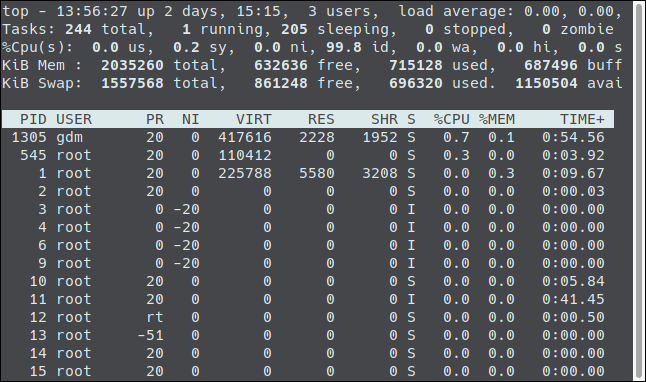The image size is (646, 382).
Task: Select PID 11 in the process list
Action: 38,299
